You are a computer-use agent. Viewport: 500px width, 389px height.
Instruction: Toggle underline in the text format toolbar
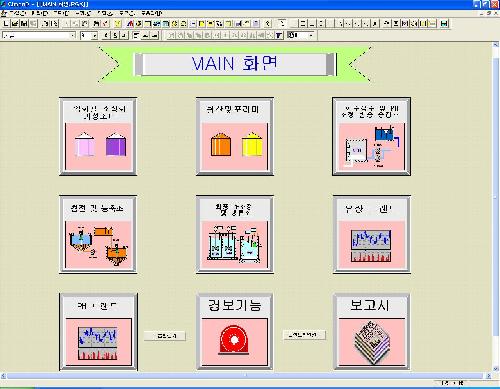click(124, 35)
